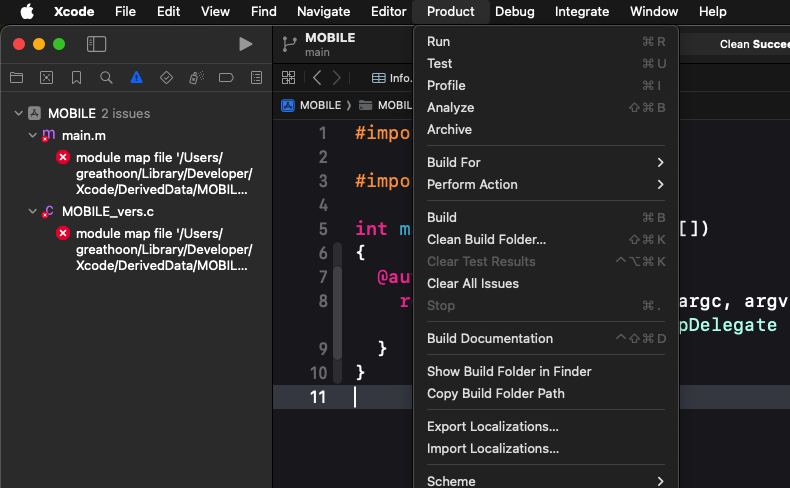Expand the Perform Action submenu
Viewport: 790px width, 488px height.
[x=546, y=184]
